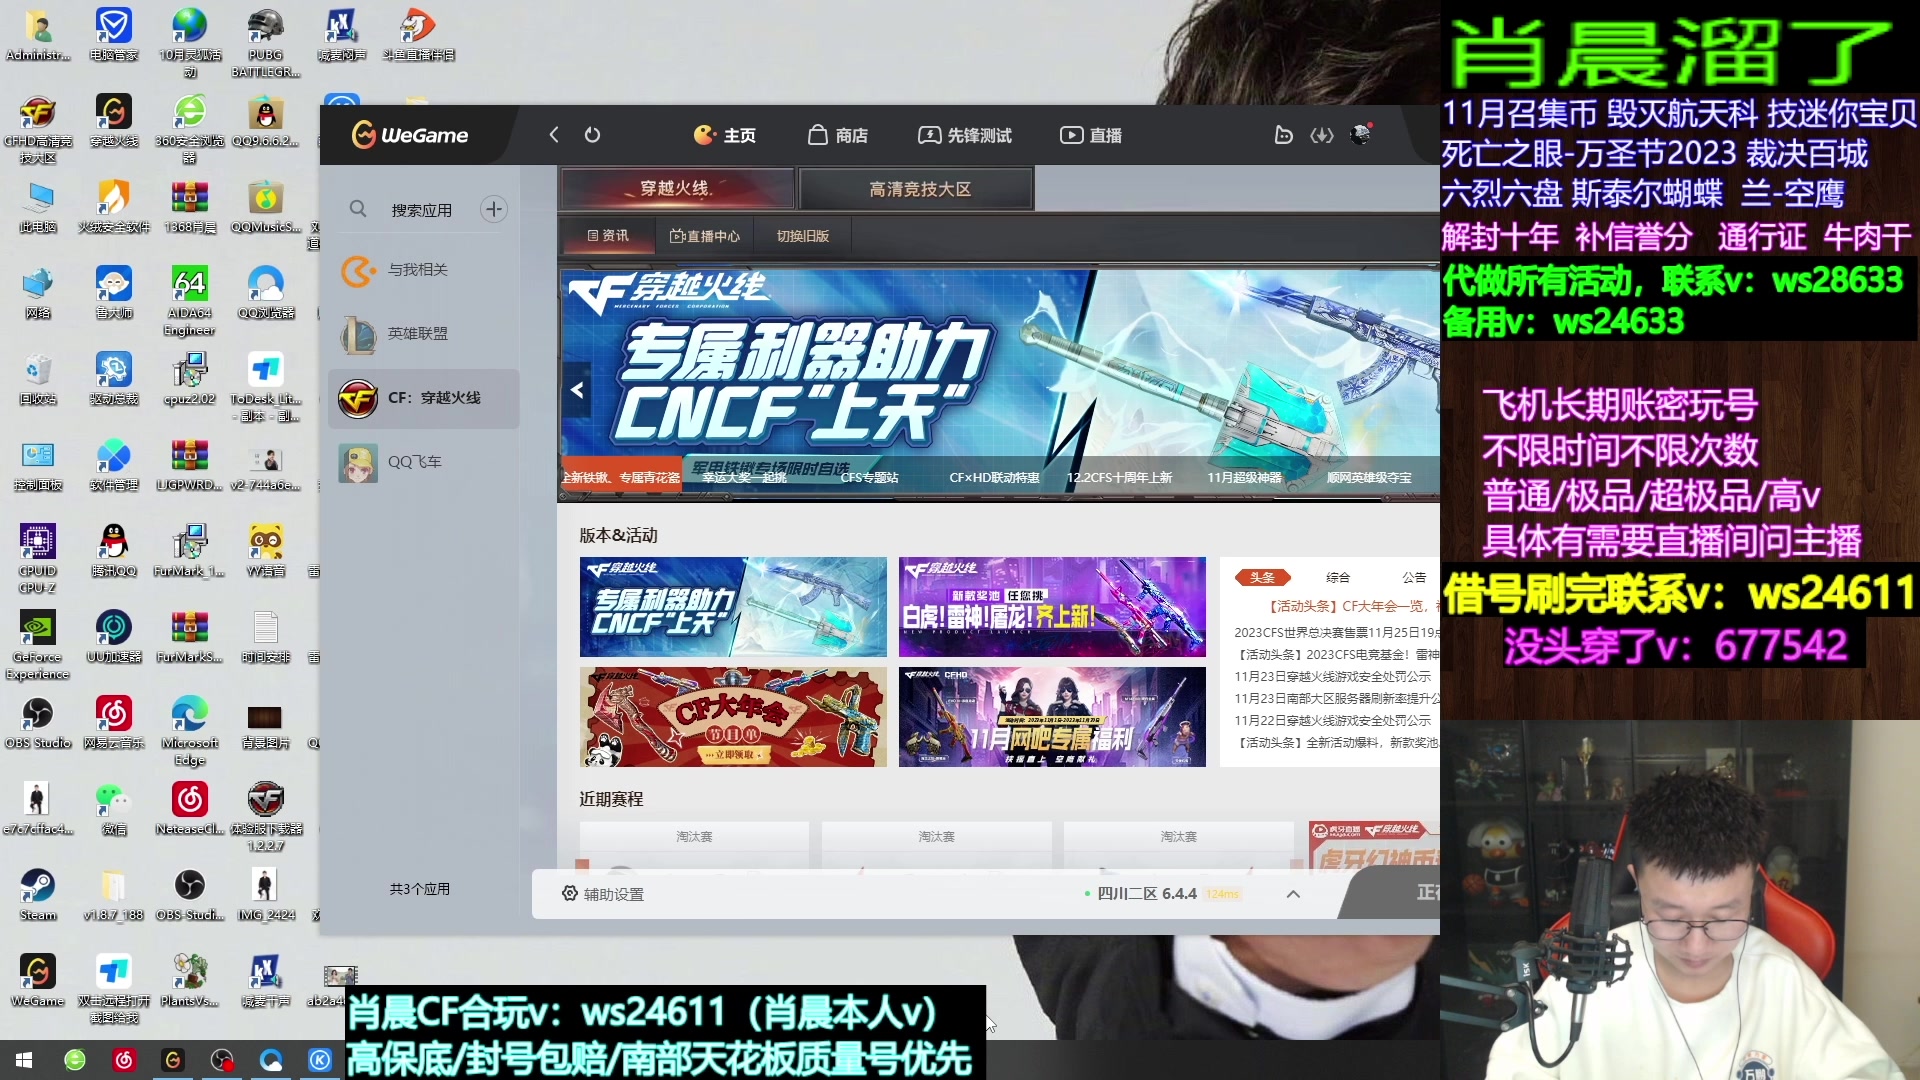Click 切换旧版 to switch versions
The height and width of the screenshot is (1080, 1920).
[x=803, y=236]
